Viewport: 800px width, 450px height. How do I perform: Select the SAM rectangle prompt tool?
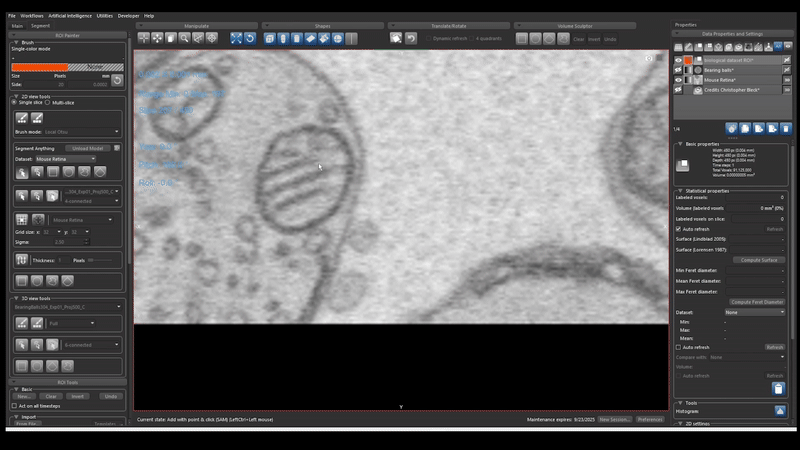[53, 172]
